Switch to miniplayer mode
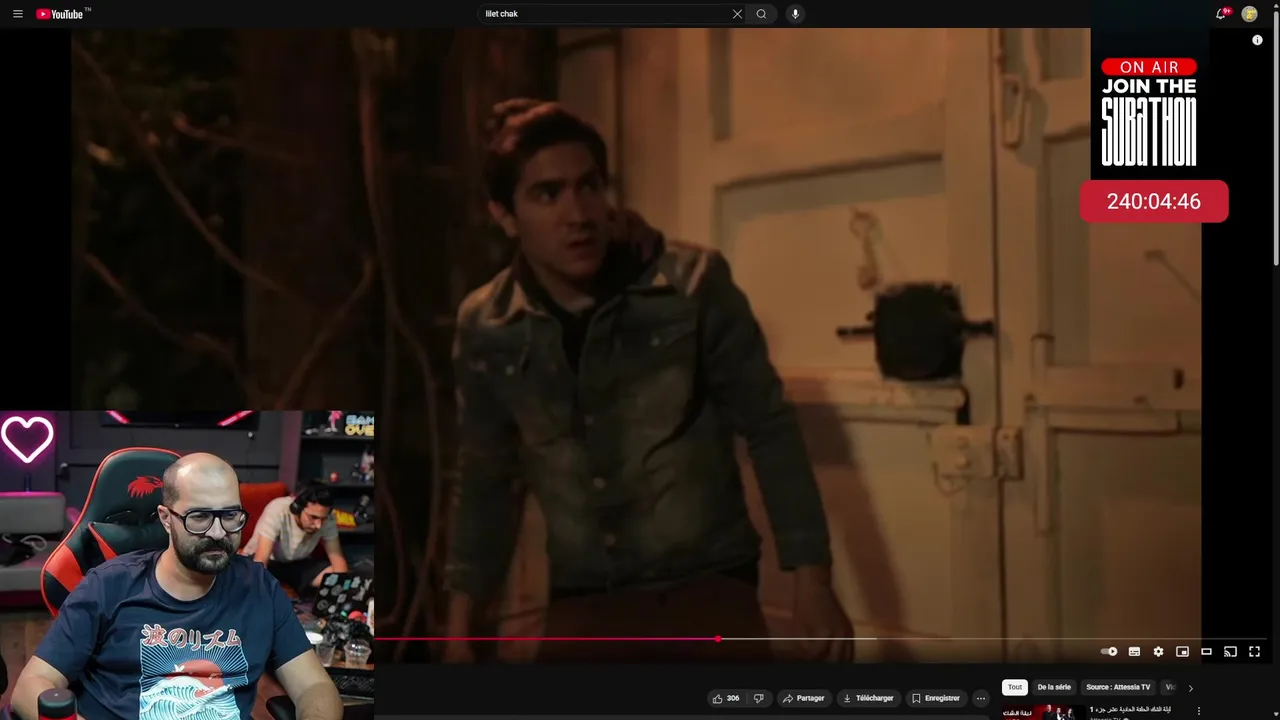This screenshot has width=1280, height=720. (x=1182, y=652)
